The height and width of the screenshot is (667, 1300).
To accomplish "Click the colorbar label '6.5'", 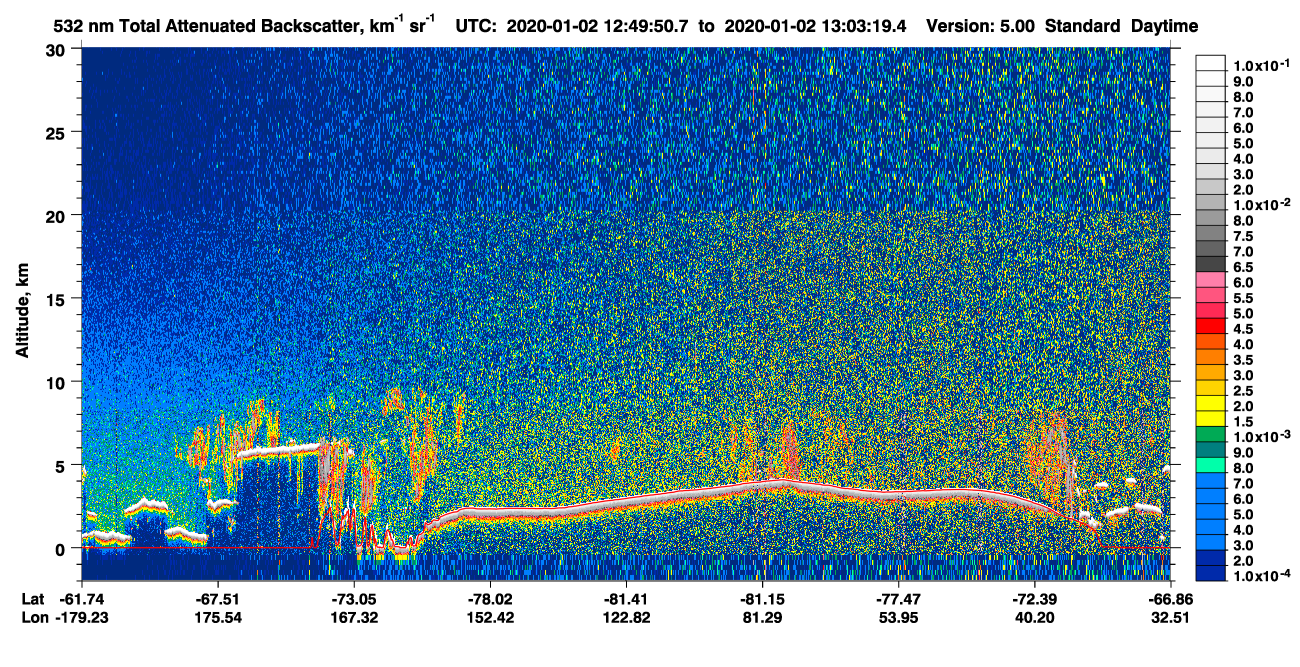I will [1244, 267].
